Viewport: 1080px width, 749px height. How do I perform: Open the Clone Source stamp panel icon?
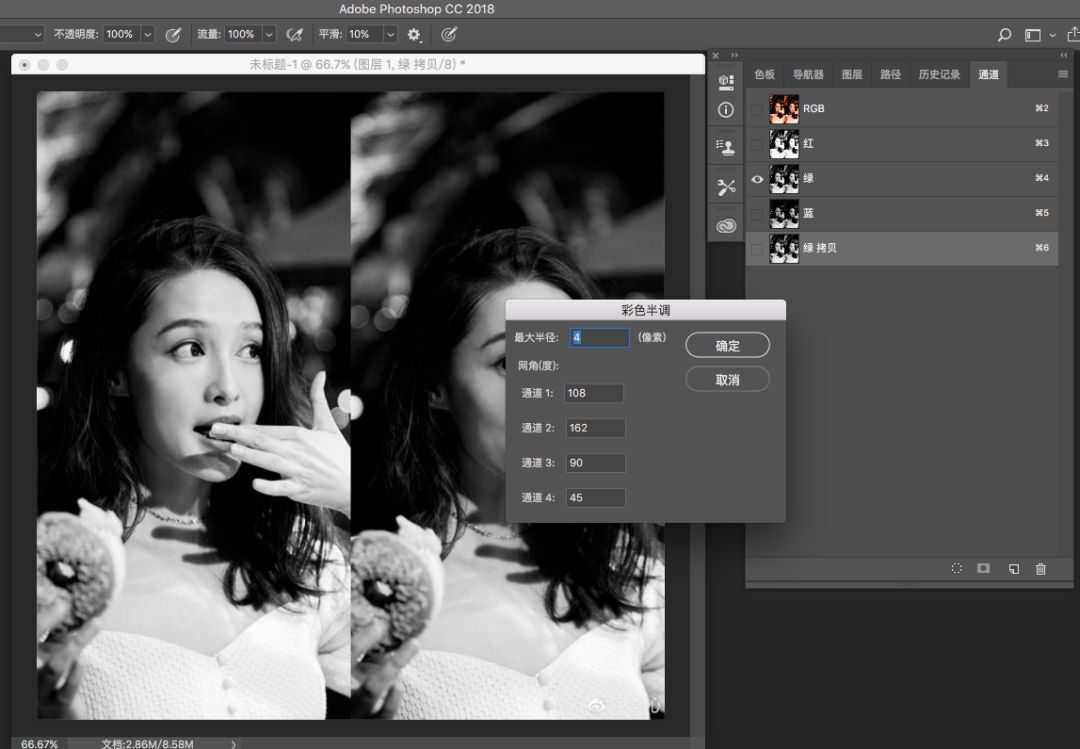[x=726, y=147]
